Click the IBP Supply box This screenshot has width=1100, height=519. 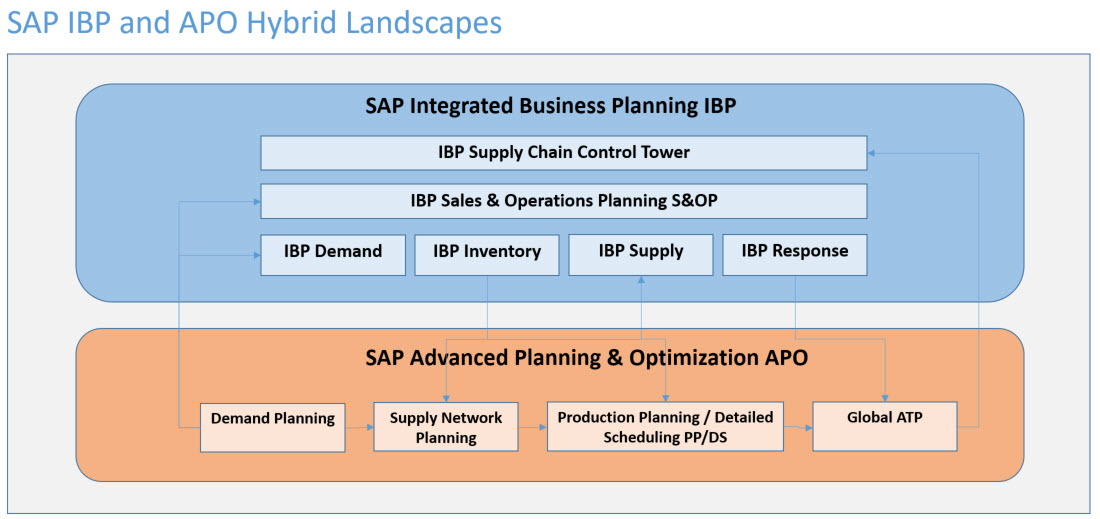point(640,255)
